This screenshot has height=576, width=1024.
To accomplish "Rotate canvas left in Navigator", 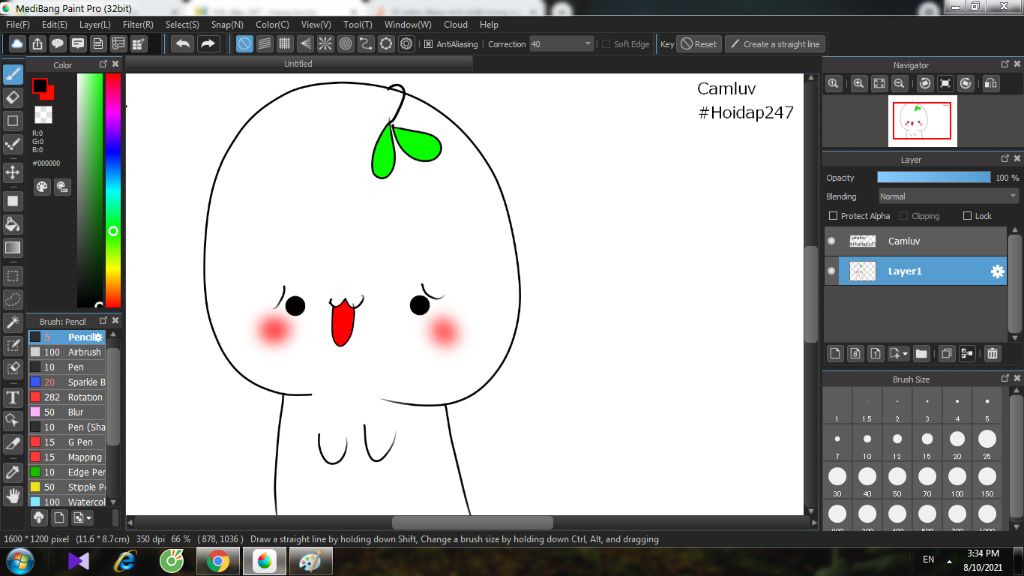I will (x=925, y=84).
